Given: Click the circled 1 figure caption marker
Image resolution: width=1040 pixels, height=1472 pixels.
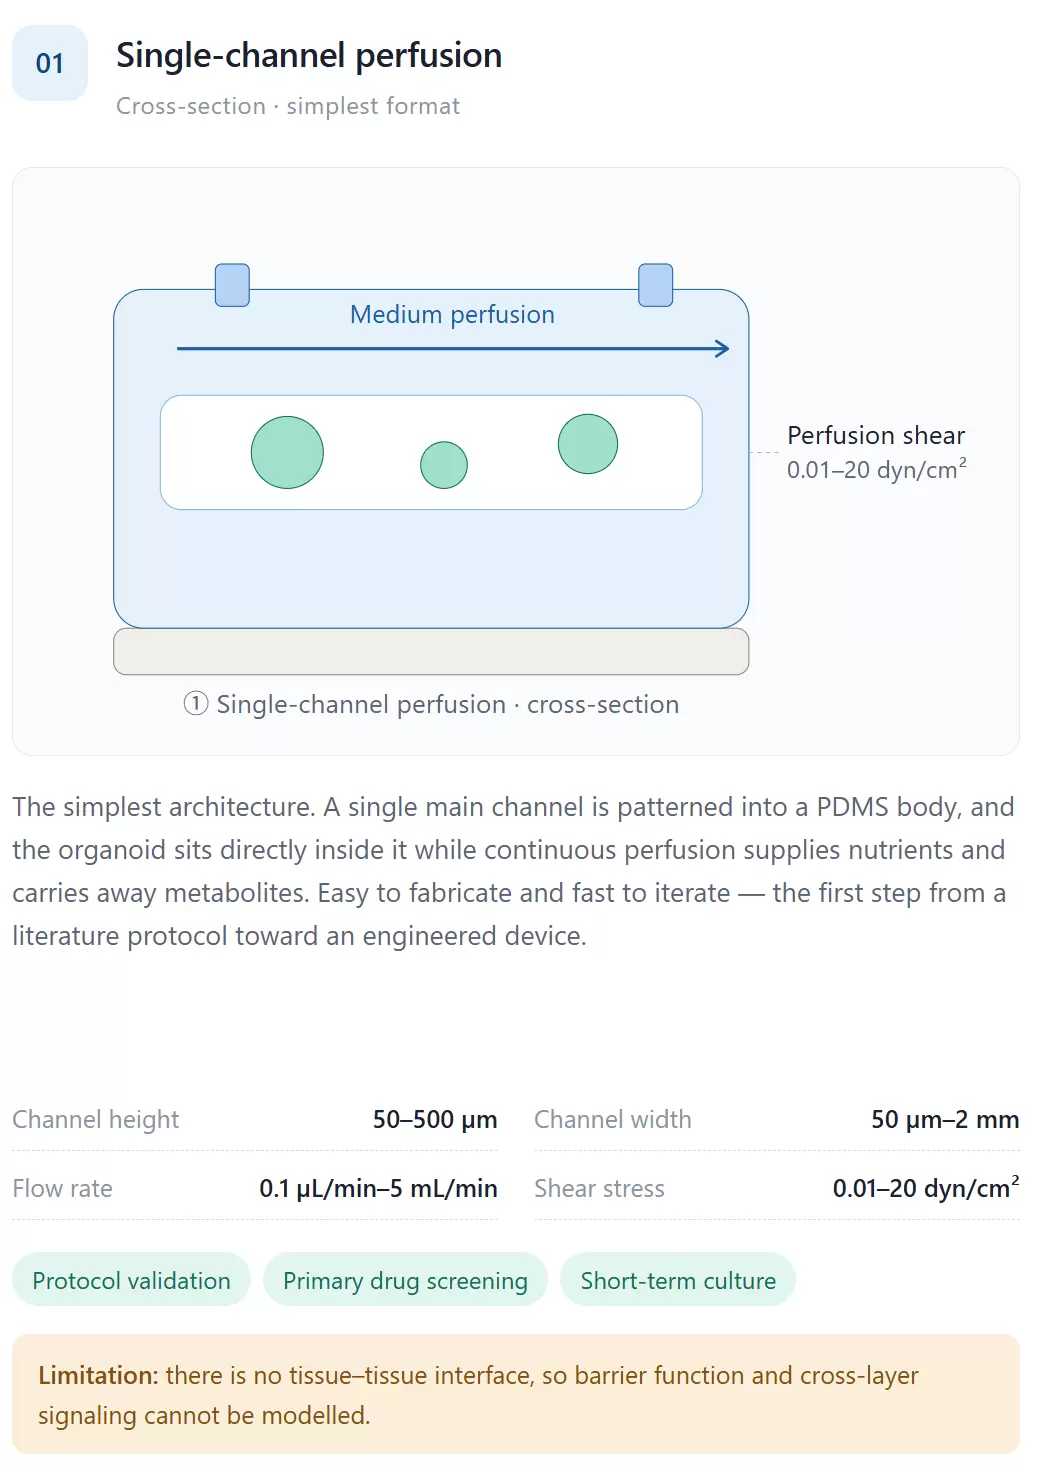Looking at the screenshot, I should point(196,704).
